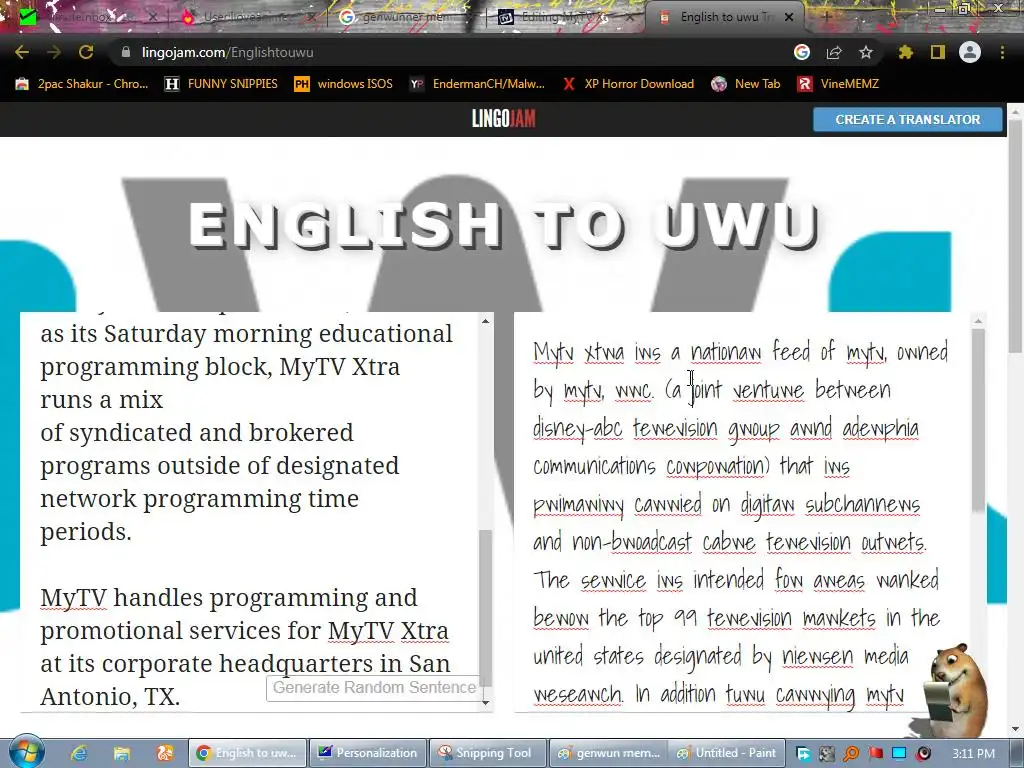Click the hamster mascot image

point(956,689)
